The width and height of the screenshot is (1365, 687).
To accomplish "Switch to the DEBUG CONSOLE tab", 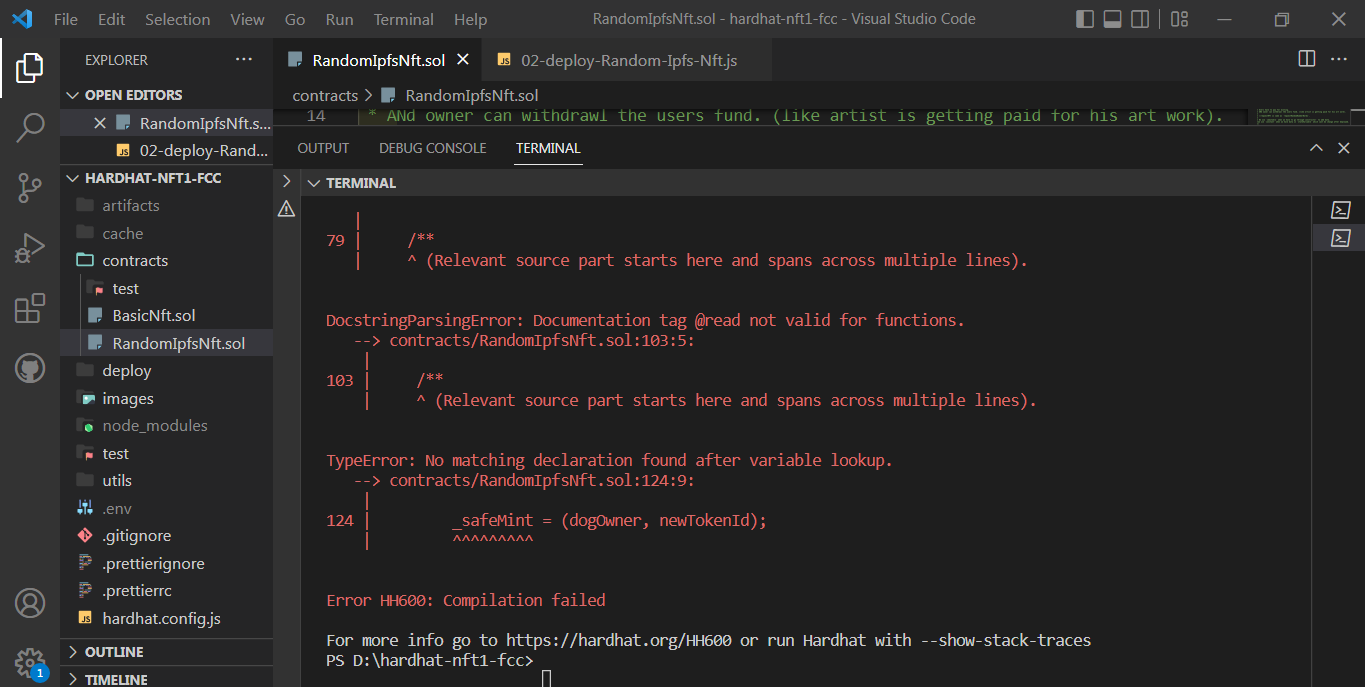I will pyautogui.click(x=432, y=148).
